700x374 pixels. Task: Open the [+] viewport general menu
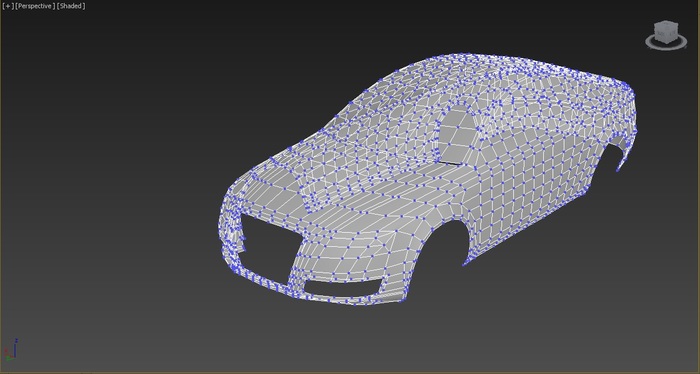(x=8, y=6)
